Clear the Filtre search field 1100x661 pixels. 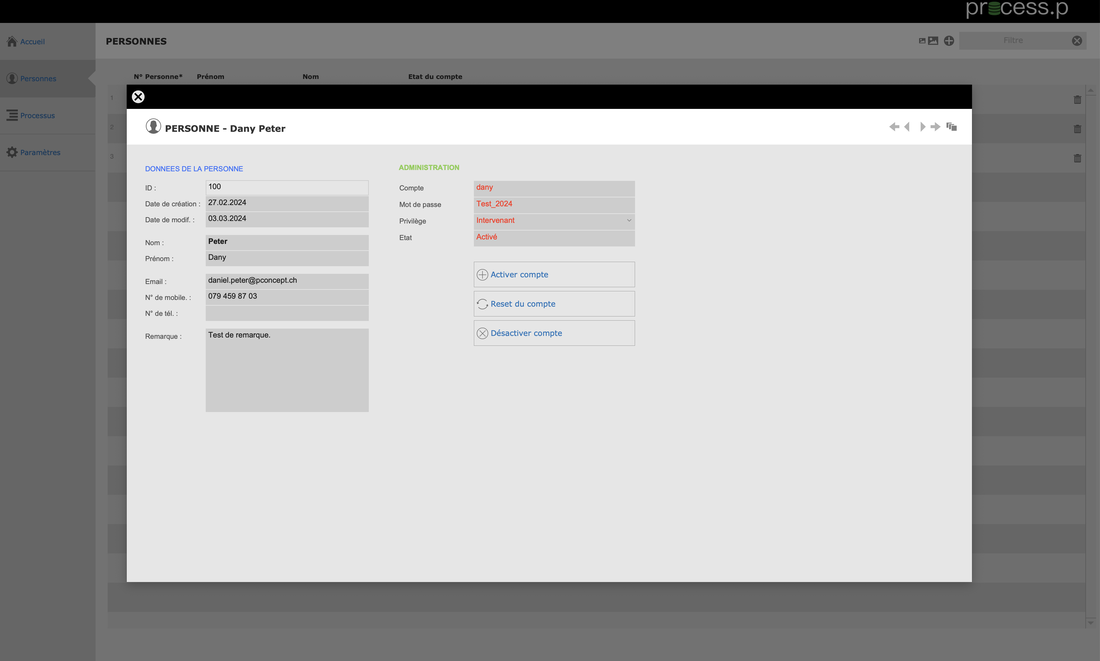pyautogui.click(x=1077, y=41)
